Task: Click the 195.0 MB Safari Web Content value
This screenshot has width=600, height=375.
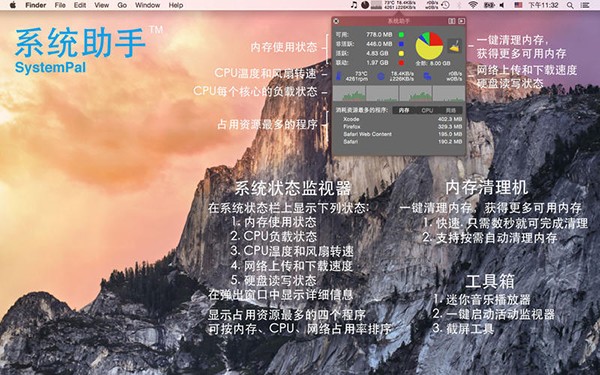Action: [x=450, y=134]
